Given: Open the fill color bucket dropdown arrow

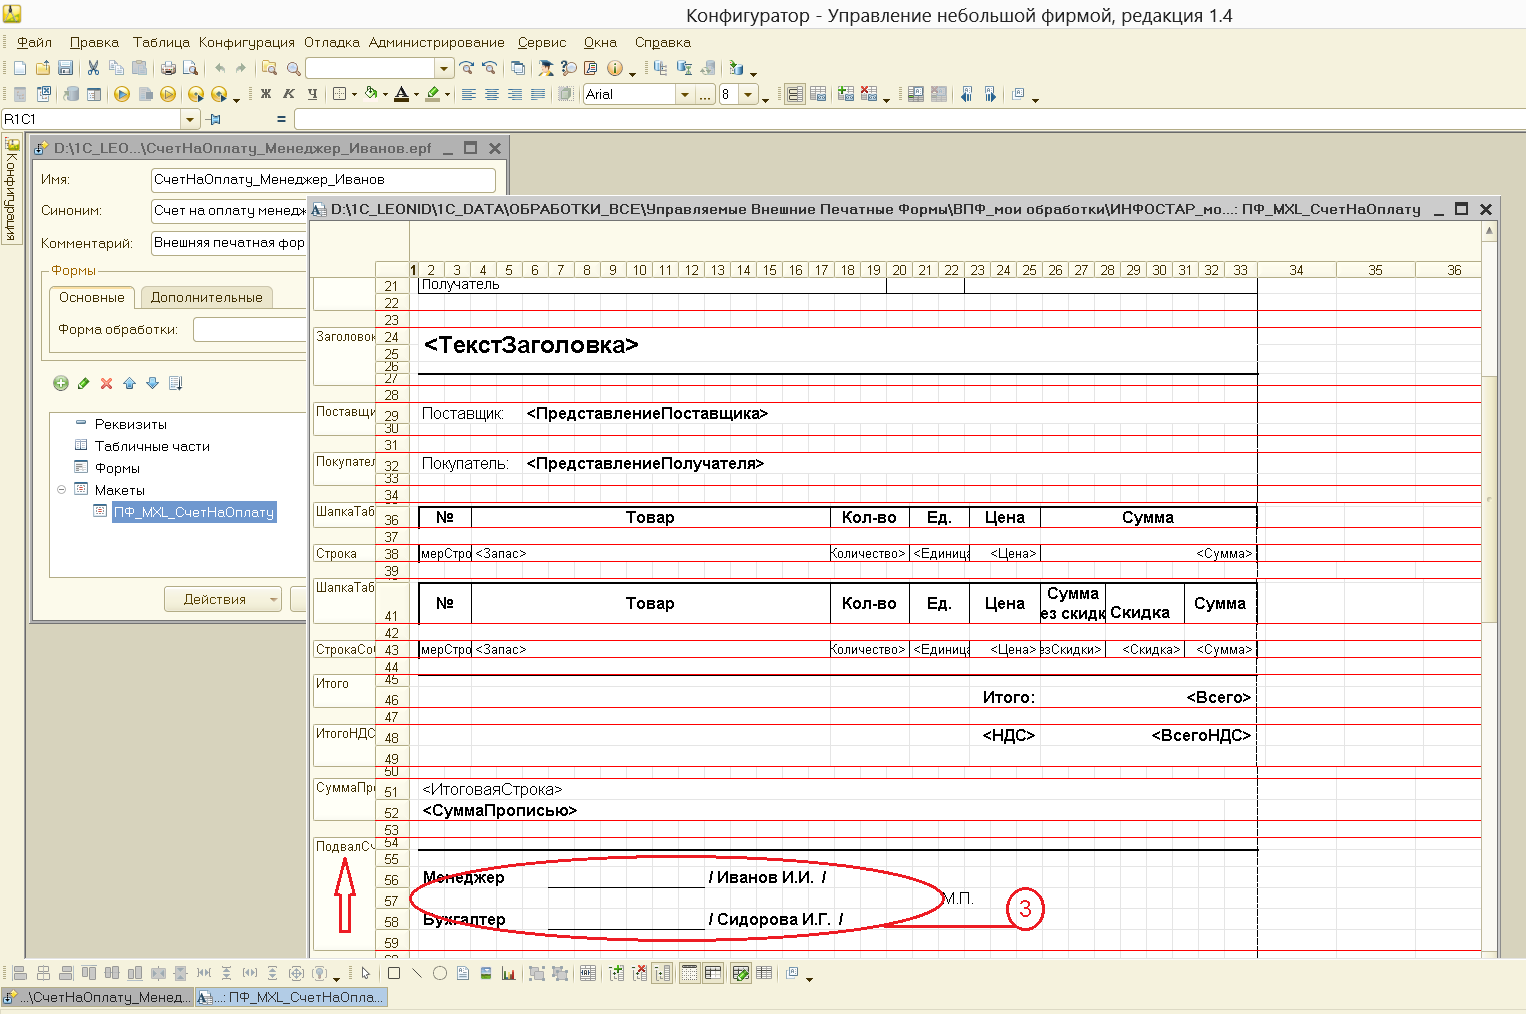Looking at the screenshot, I should pos(385,94).
